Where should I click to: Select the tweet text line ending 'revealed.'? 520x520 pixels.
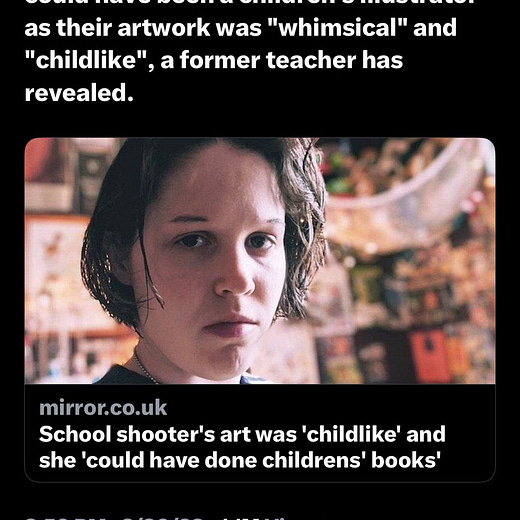[x=79, y=93]
